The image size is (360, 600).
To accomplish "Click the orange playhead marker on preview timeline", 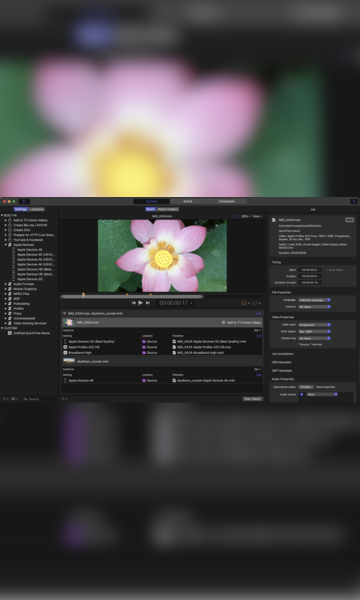I will pyautogui.click(x=83, y=295).
